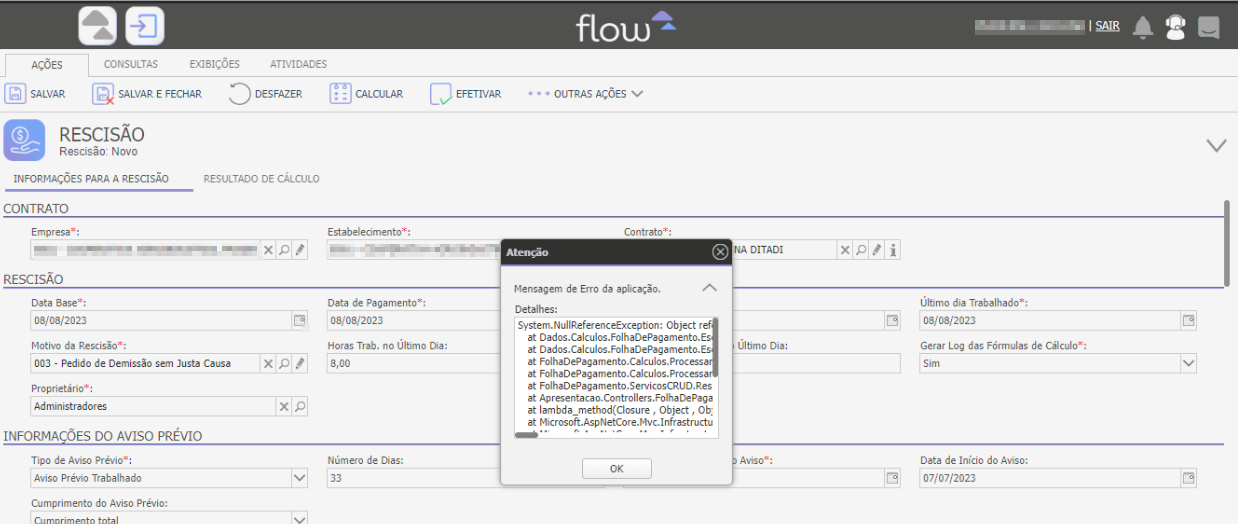The image size is (1238, 524).
Task: Switch to Resultado de Cálculo tab
Action: (x=261, y=179)
